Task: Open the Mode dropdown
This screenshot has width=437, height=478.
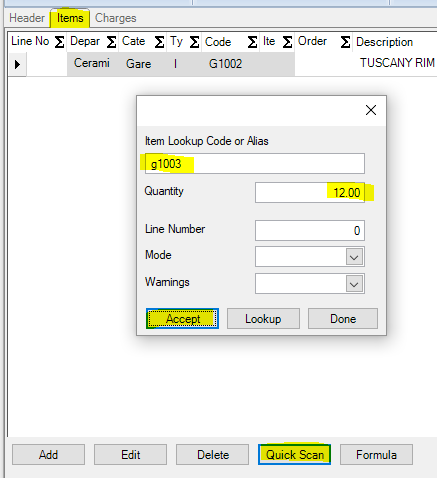Action: 354,257
